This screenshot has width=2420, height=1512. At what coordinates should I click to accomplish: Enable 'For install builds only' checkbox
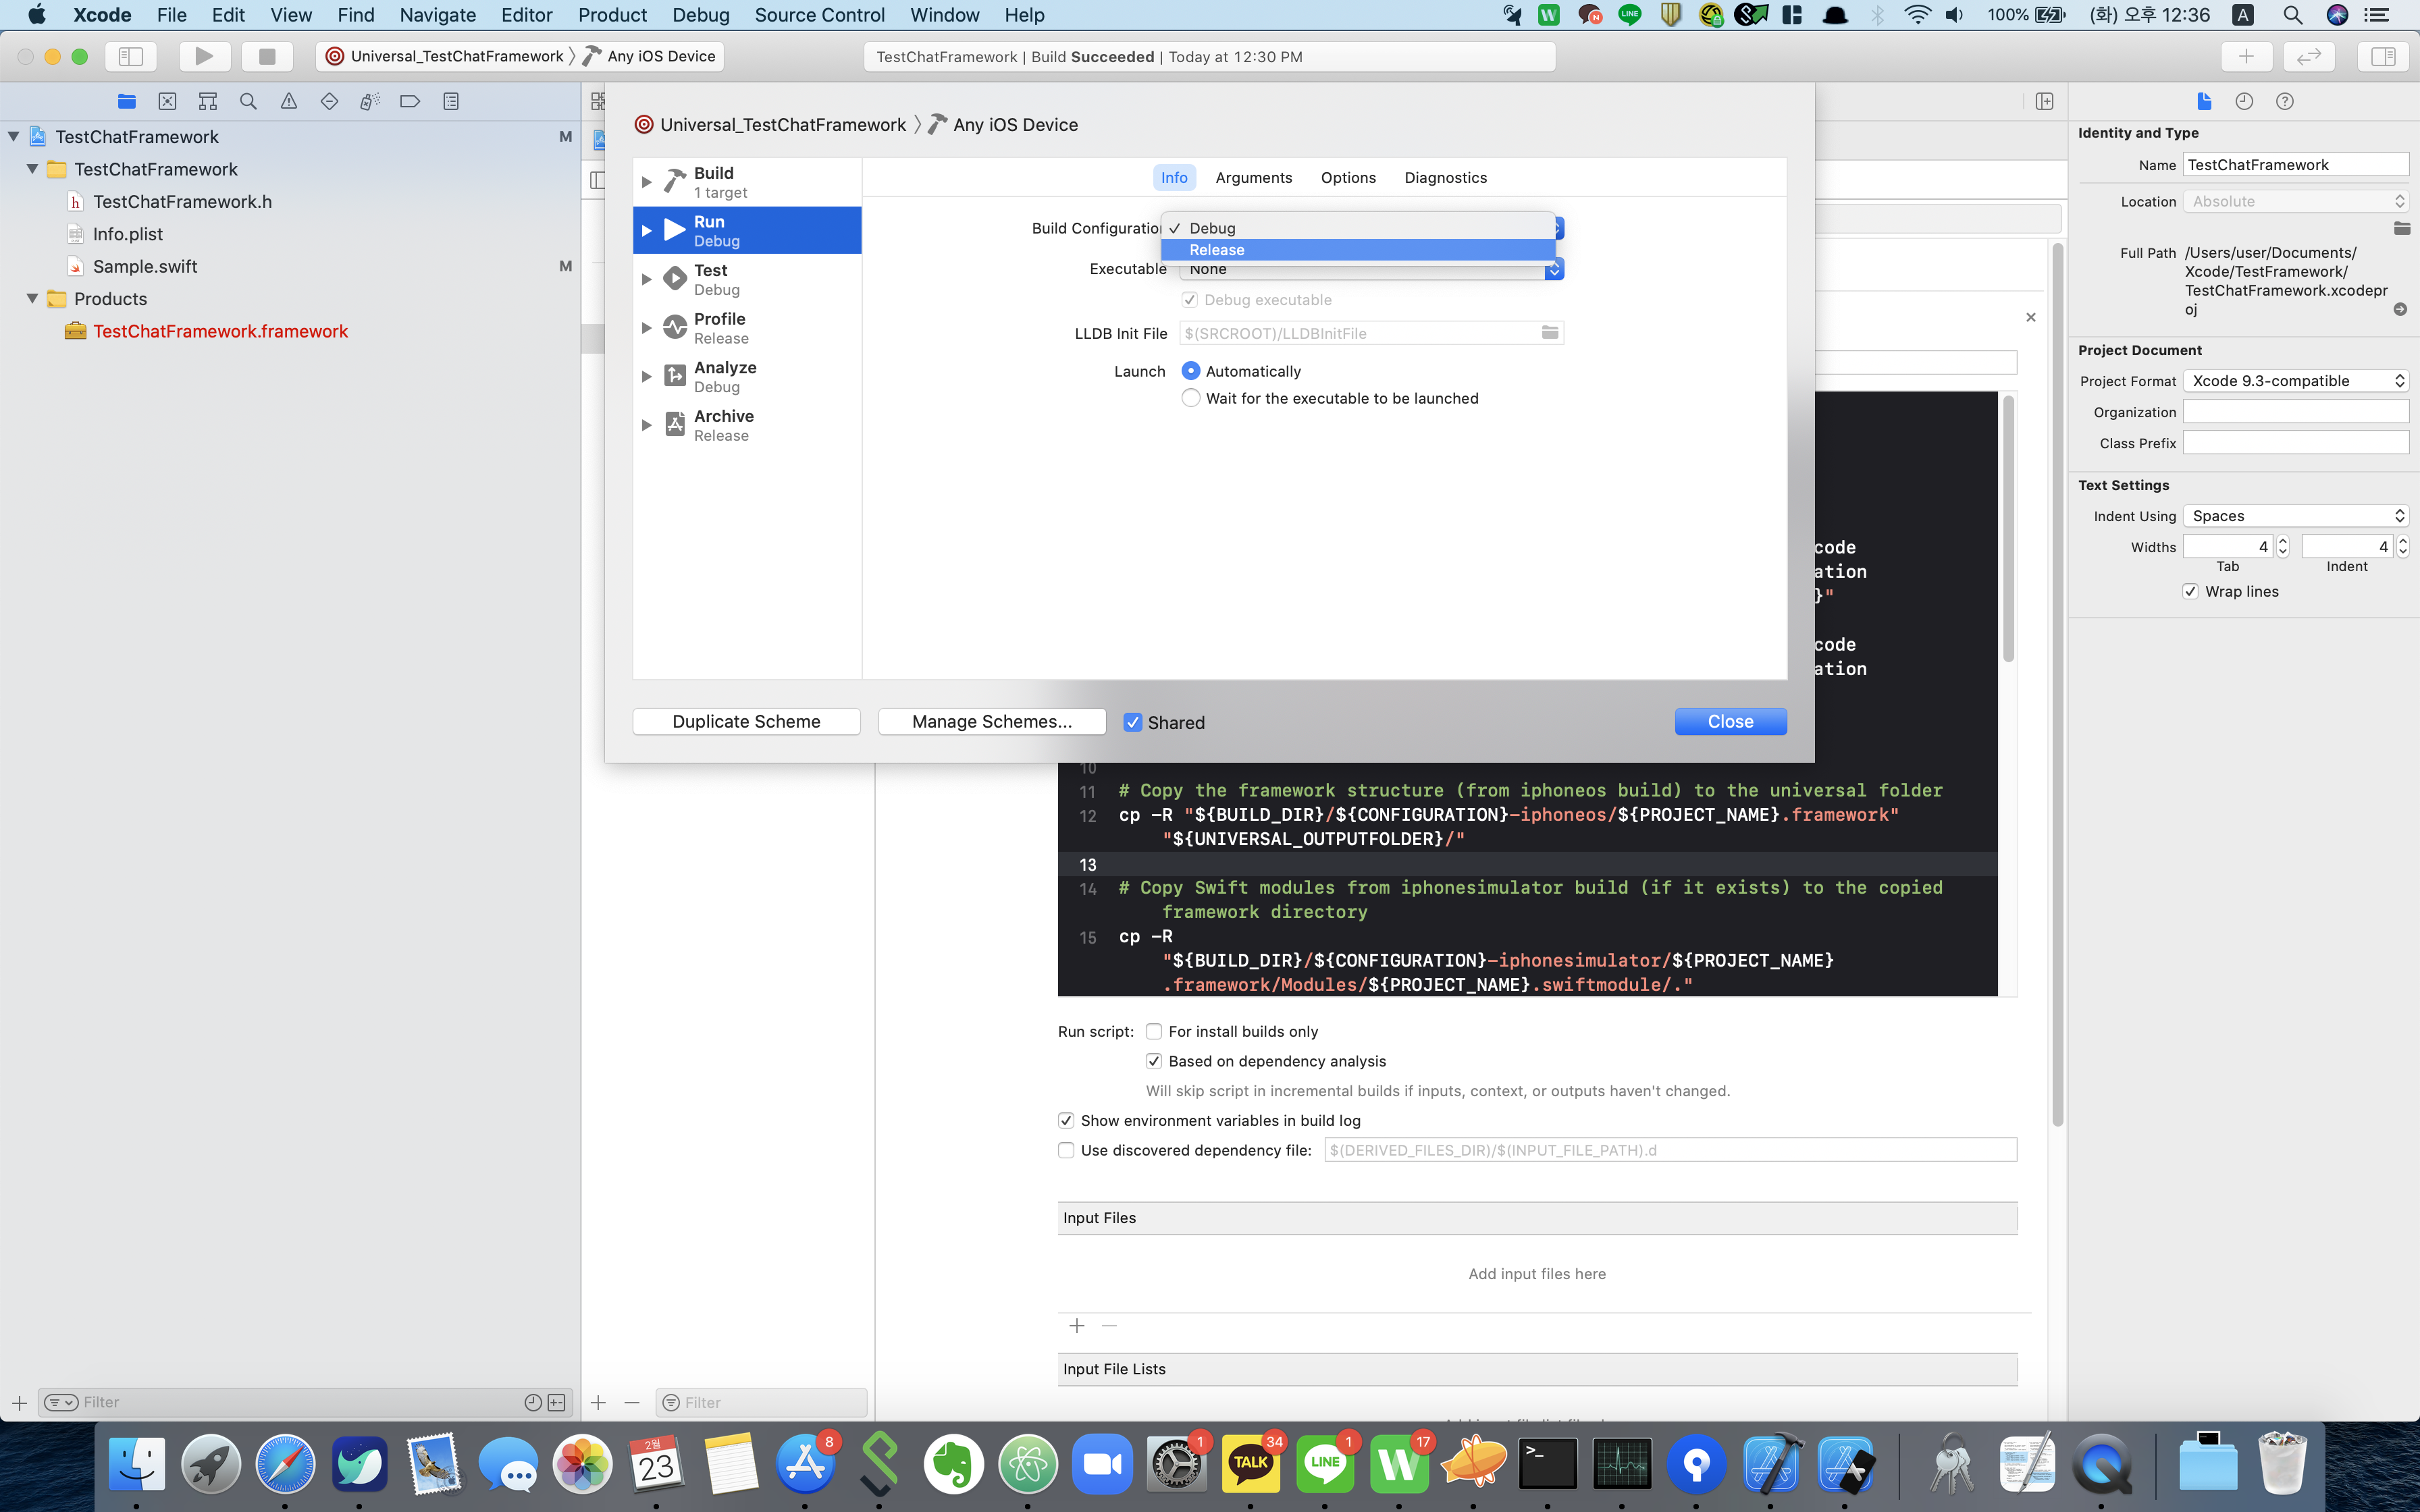pyautogui.click(x=1154, y=1031)
